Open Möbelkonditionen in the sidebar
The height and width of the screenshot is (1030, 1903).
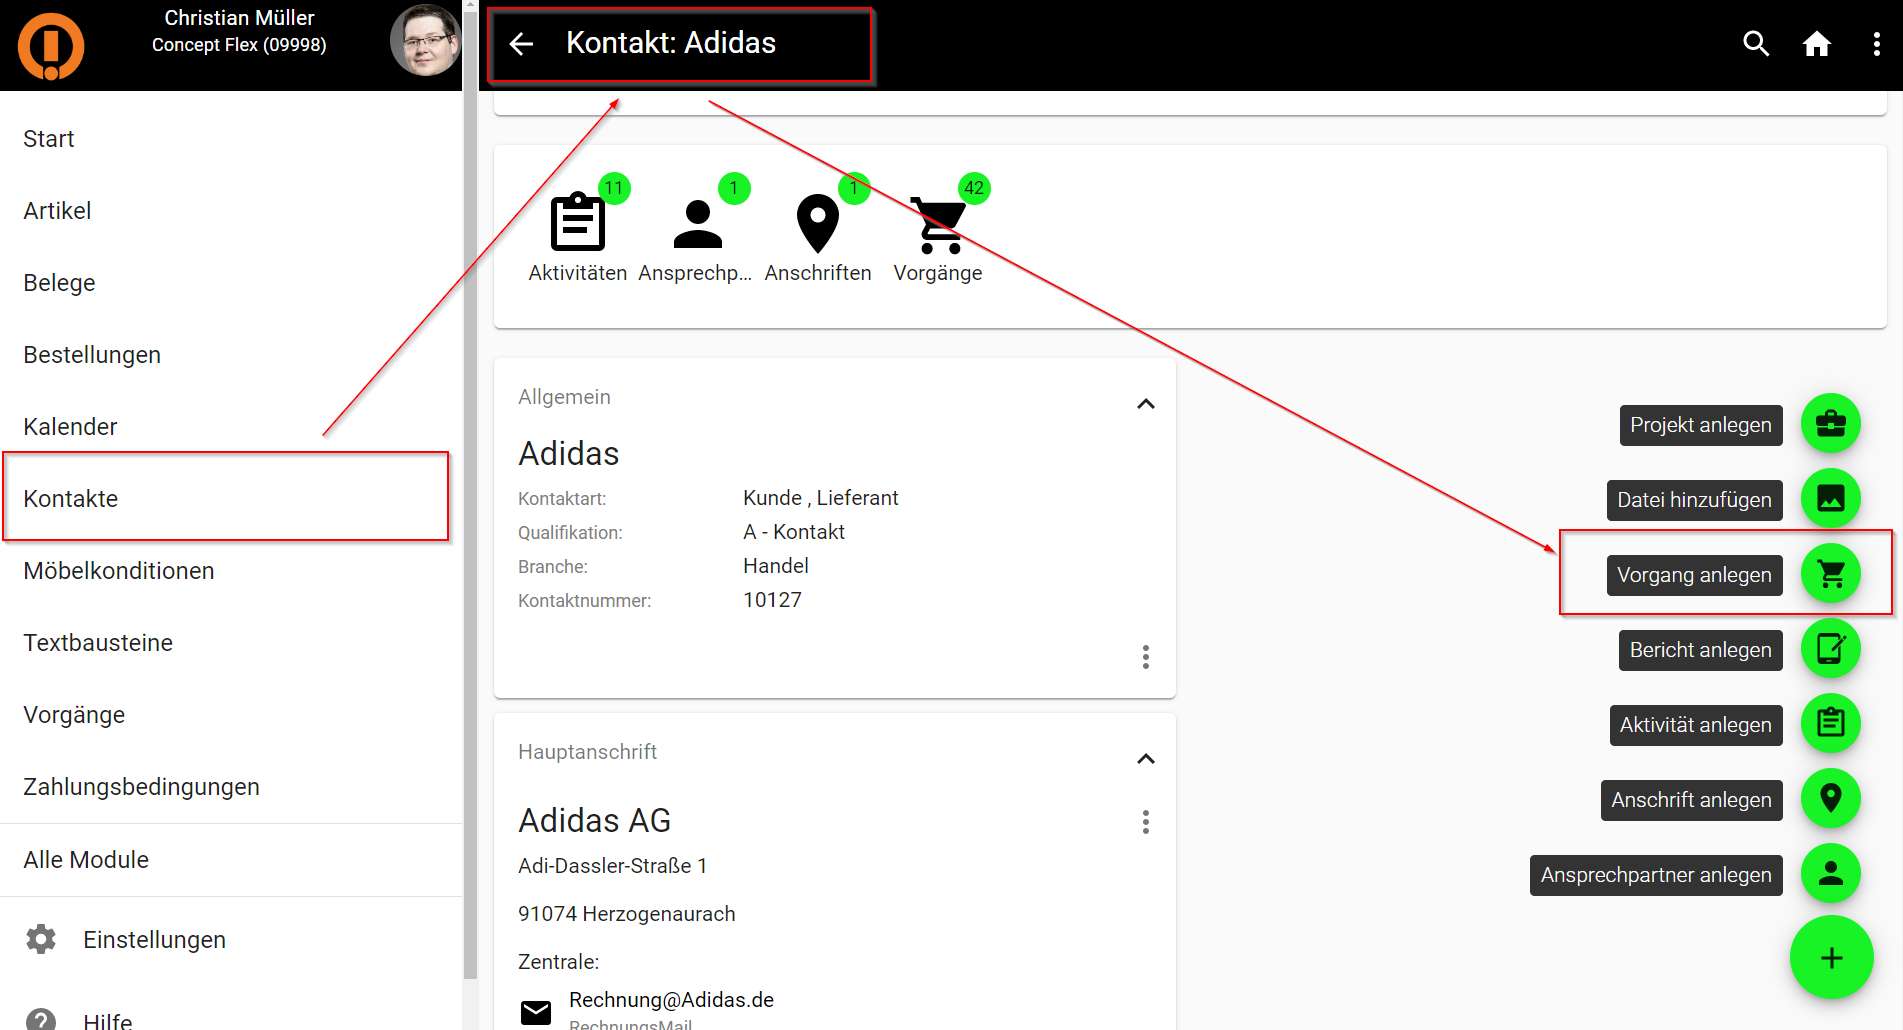click(x=231, y=571)
